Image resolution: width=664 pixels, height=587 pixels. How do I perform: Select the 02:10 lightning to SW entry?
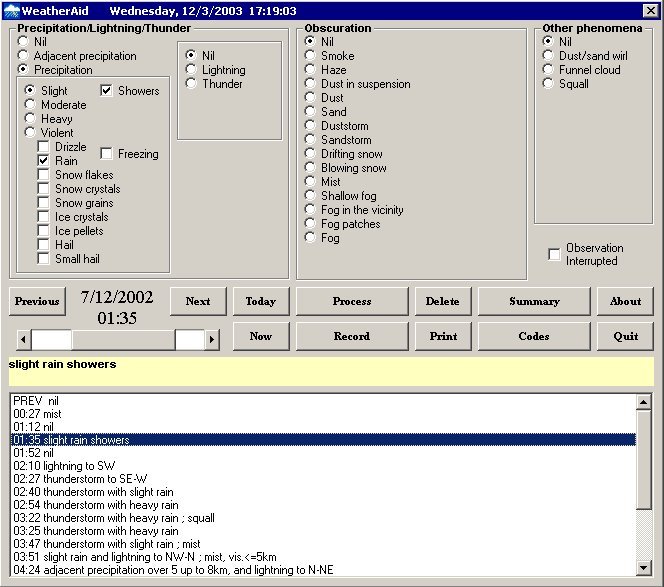click(x=324, y=466)
